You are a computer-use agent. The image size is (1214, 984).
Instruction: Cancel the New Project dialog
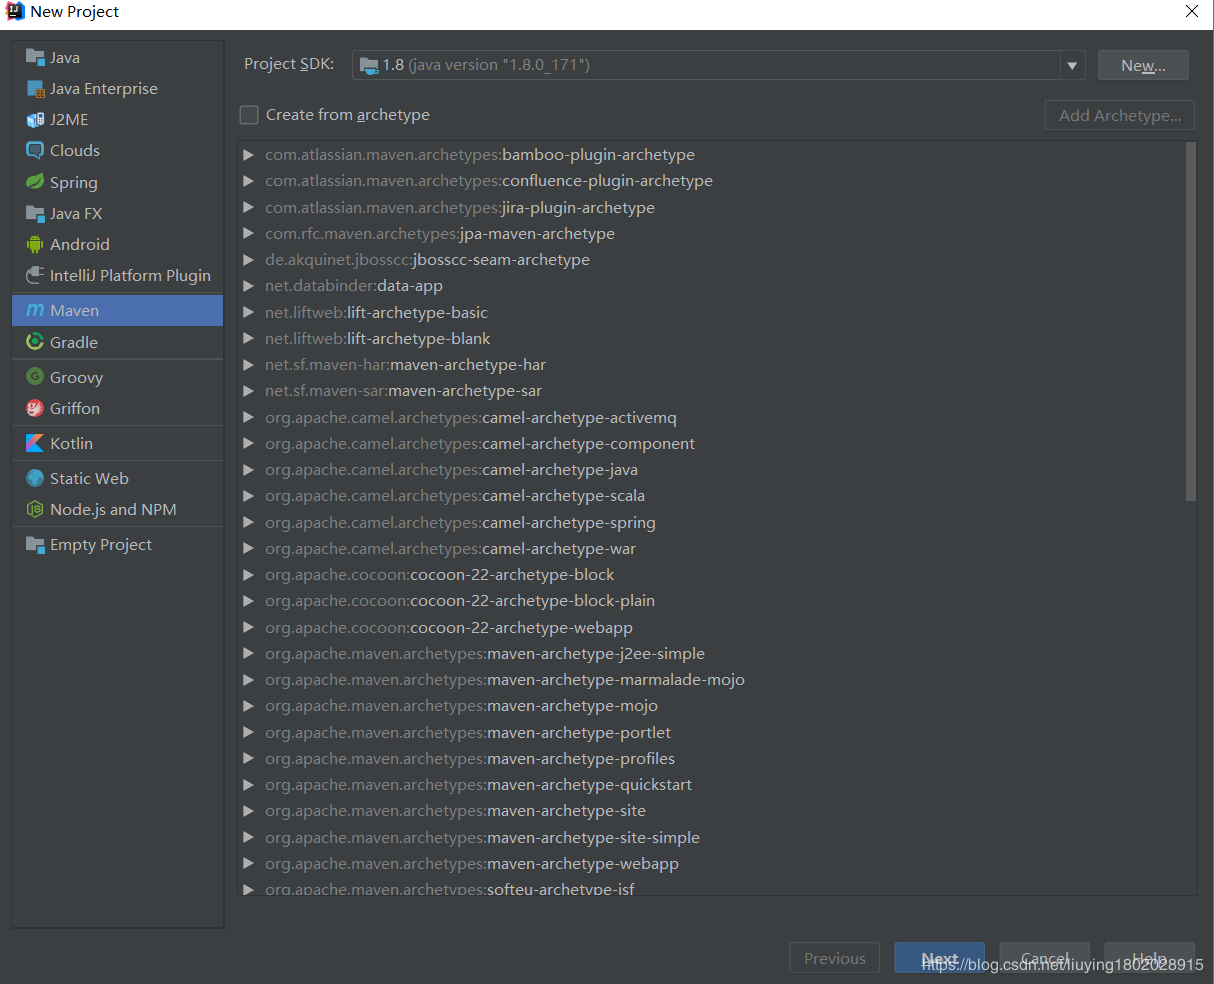[1045, 958]
